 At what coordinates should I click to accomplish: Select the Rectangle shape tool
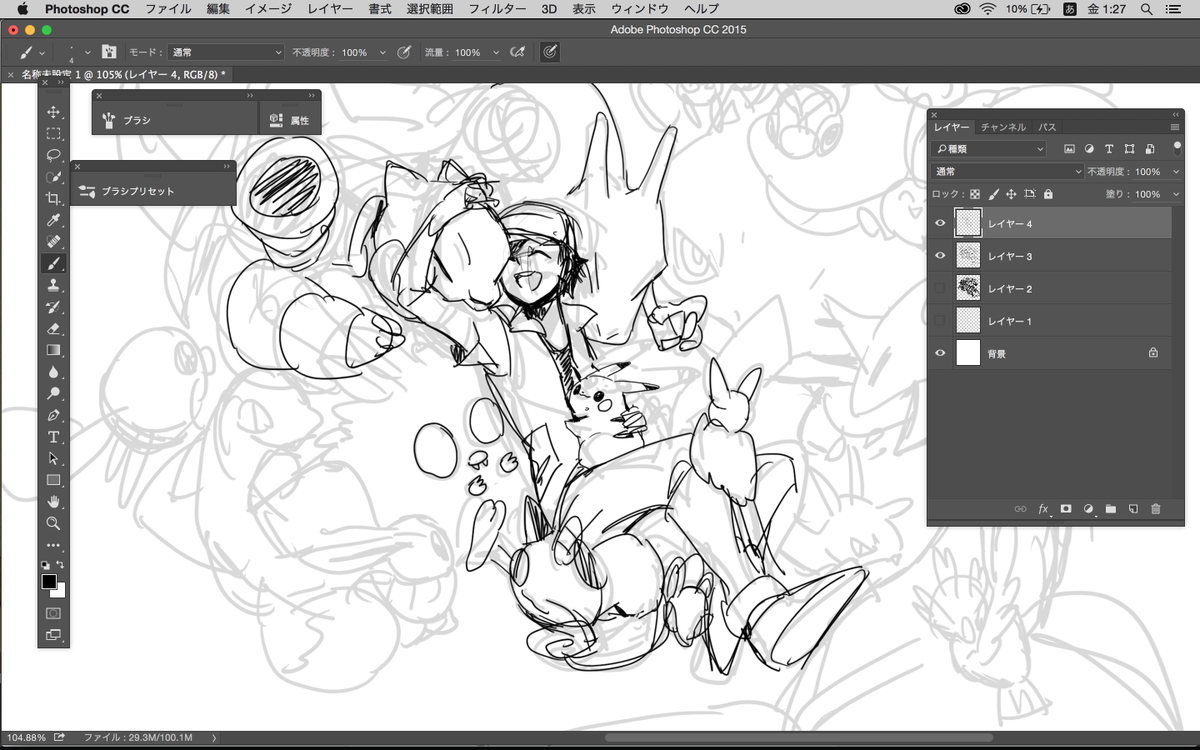coord(53,480)
